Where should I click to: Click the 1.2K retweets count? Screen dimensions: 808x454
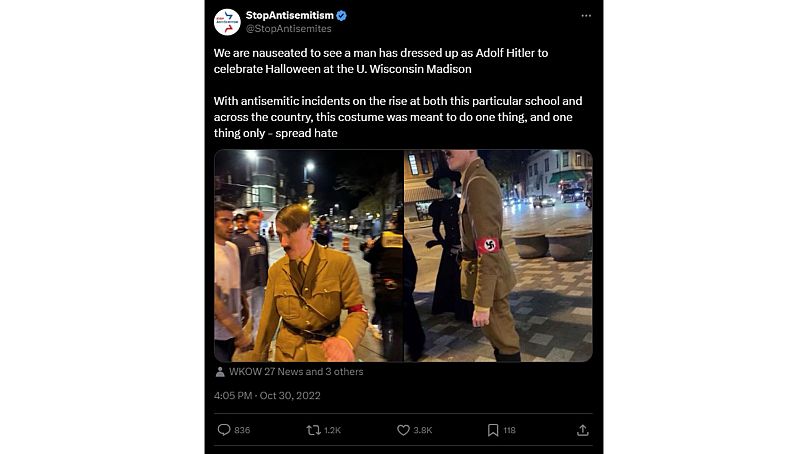[x=332, y=430]
